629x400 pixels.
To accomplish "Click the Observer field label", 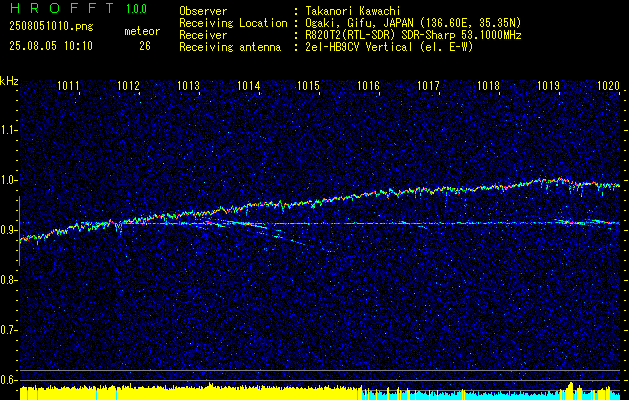I will [203, 11].
